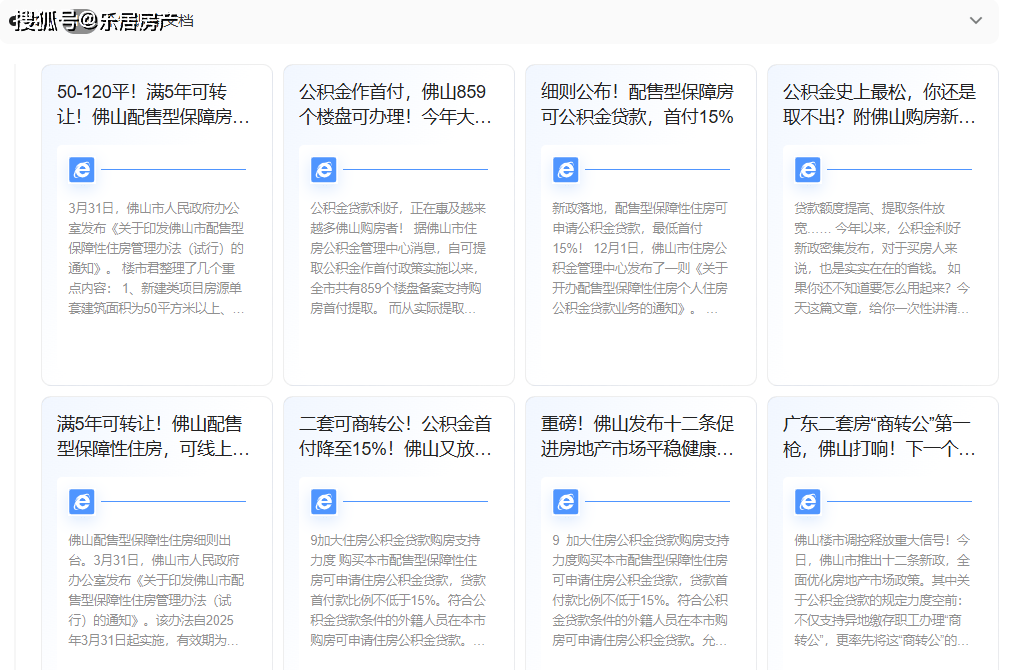The height and width of the screenshot is (670, 1015).
Task: Click summary text starting '贷款额度提高、提取条件放宽'
Action: tap(882, 258)
